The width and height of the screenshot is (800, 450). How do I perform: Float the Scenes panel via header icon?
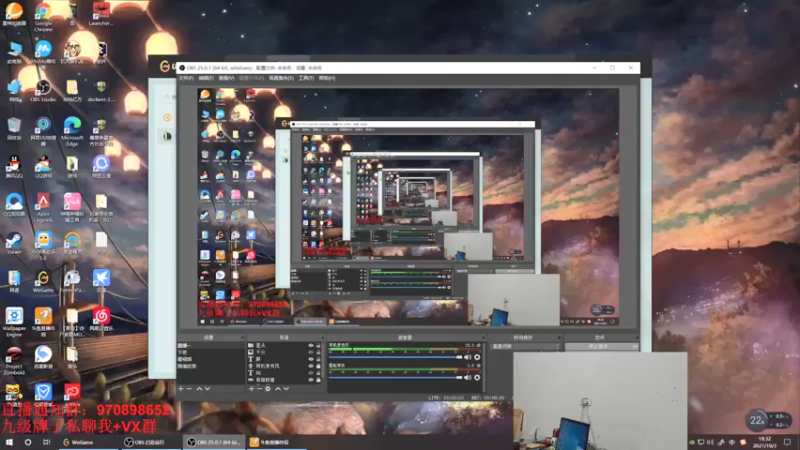click(242, 337)
